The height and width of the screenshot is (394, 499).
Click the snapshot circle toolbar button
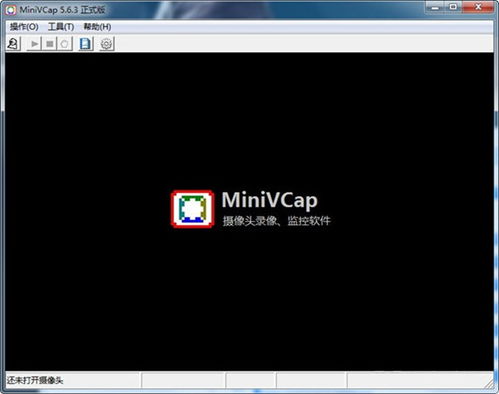coord(65,44)
